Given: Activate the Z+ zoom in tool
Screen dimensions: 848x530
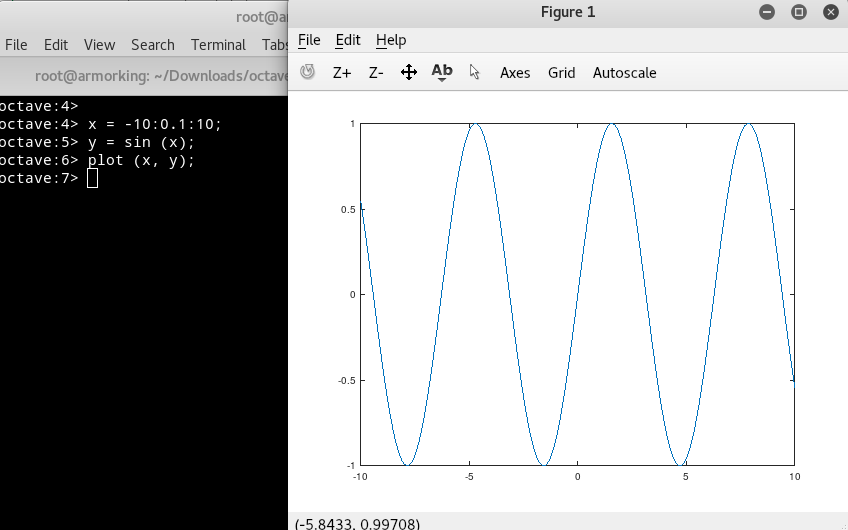Looking at the screenshot, I should click(342, 72).
